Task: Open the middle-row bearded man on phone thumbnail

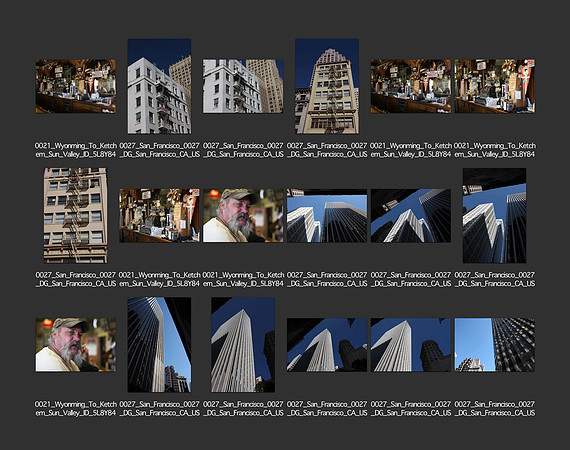Action: 243,216
